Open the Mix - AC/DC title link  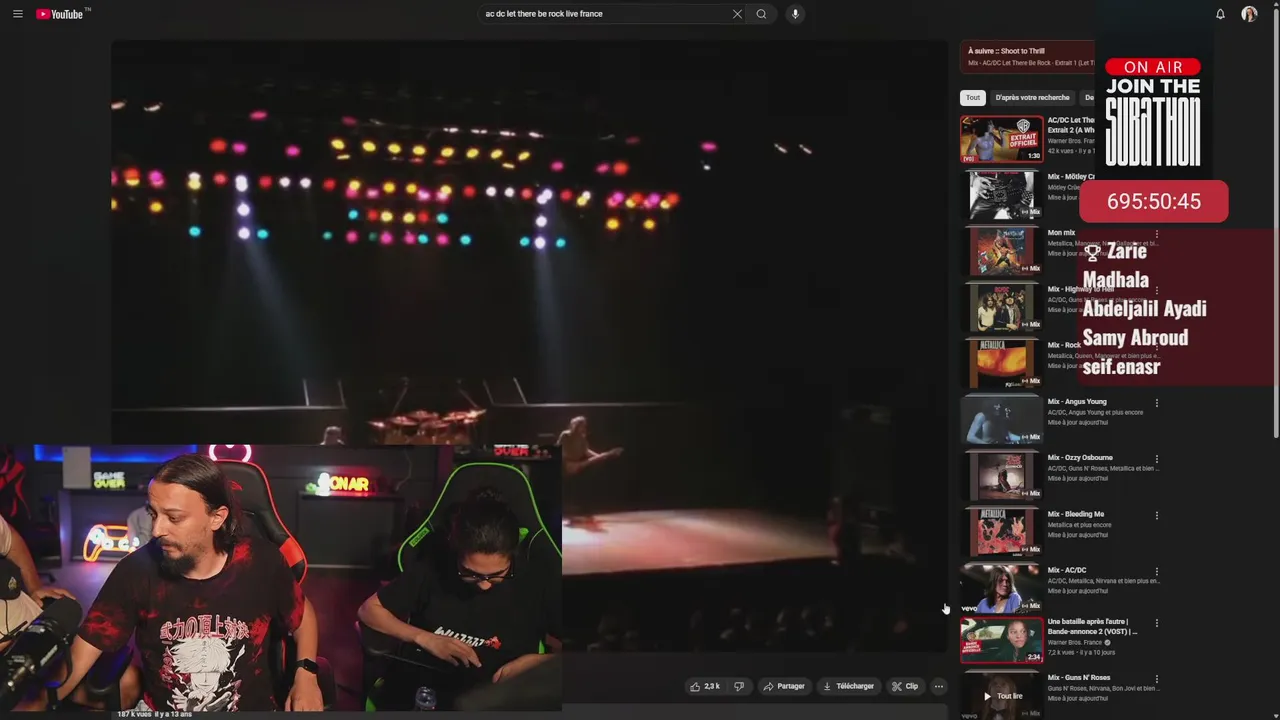[x=1067, y=570]
